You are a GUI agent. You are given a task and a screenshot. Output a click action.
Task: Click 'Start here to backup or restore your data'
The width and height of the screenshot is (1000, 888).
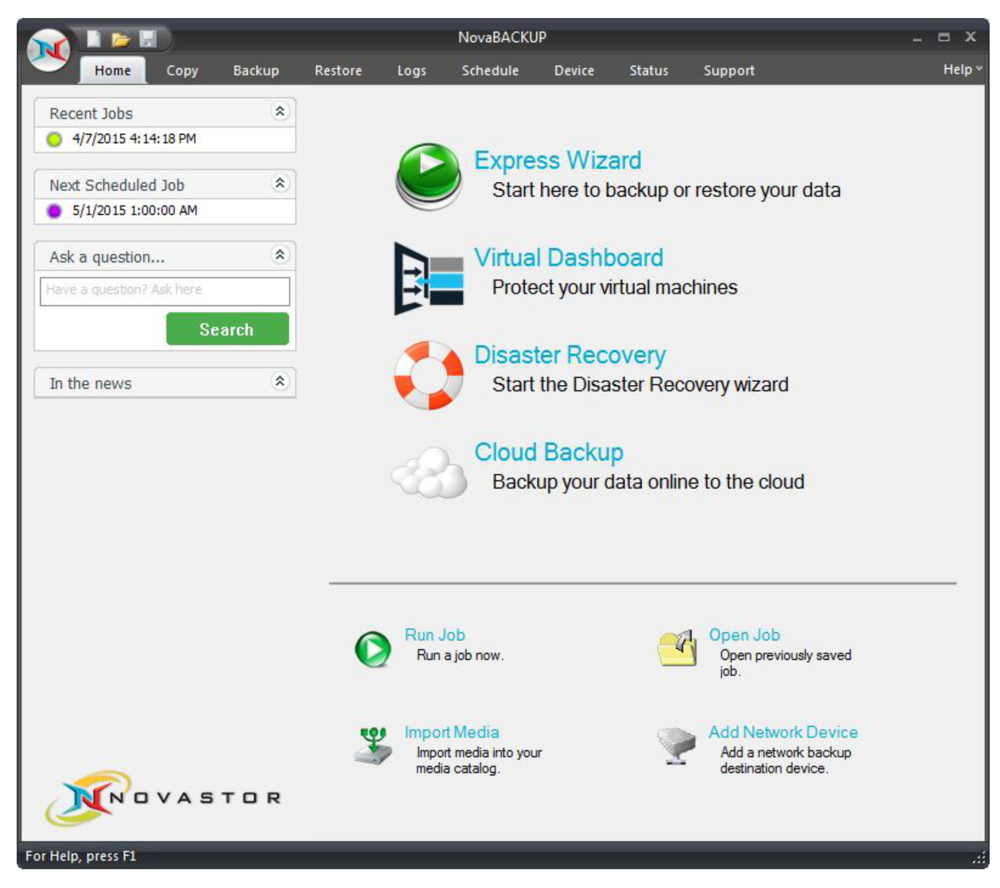click(x=666, y=190)
